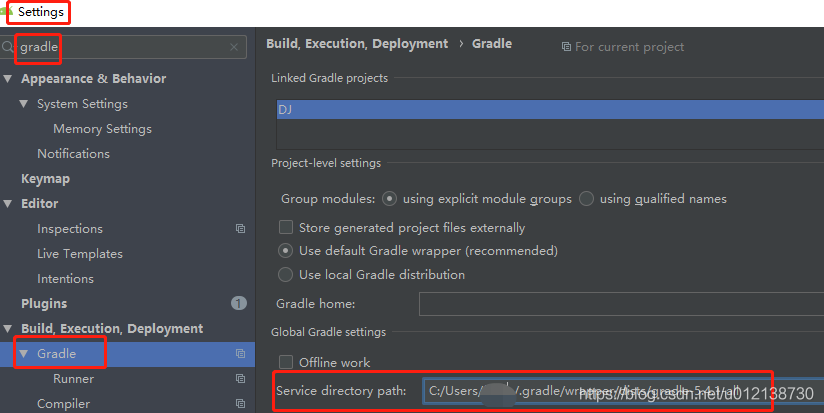This screenshot has height=413, width=824.
Task: Select Use local Gradle distribution option
Action: 287,274
